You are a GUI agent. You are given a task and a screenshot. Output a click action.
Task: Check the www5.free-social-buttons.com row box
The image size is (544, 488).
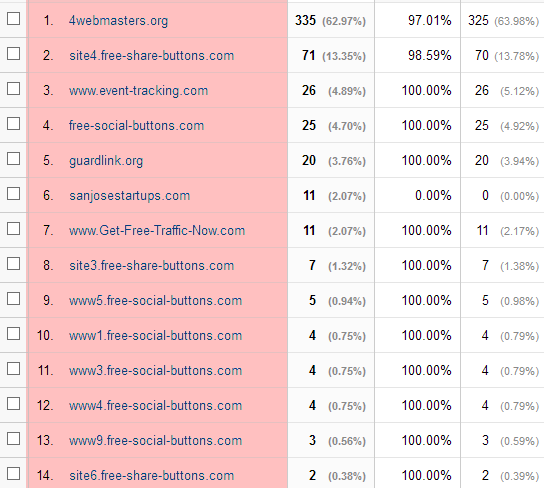click(13, 299)
